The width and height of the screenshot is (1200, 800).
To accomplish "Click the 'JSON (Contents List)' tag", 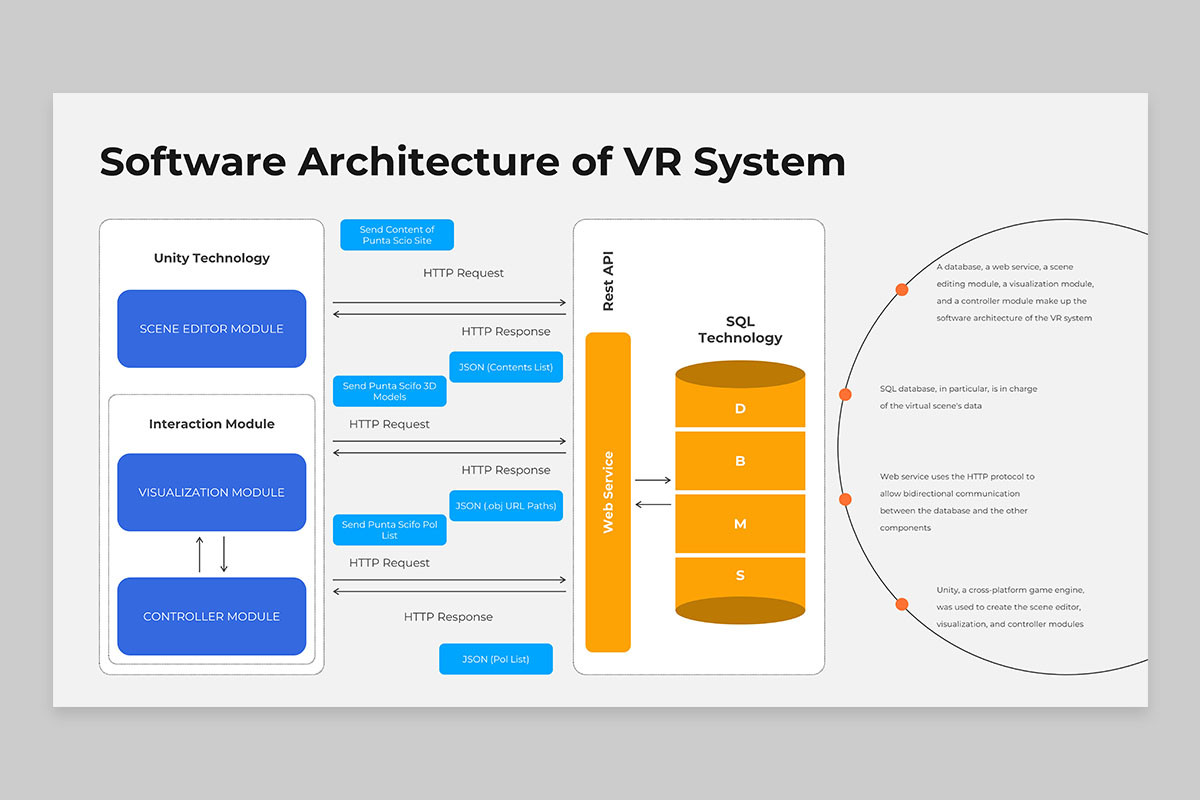I will (x=506, y=367).
